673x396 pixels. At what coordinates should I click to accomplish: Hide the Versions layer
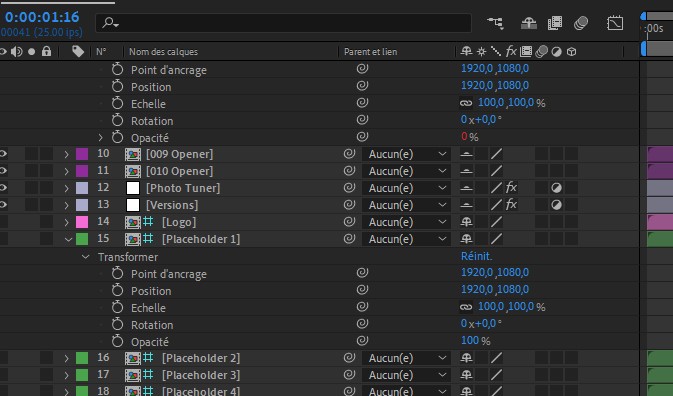click(3, 205)
